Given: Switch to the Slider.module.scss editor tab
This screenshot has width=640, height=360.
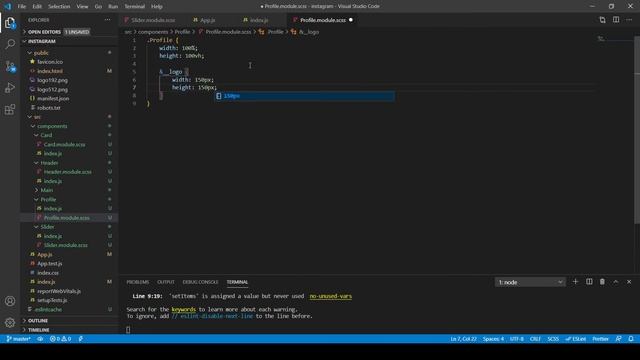Looking at the screenshot, I should (153, 20).
